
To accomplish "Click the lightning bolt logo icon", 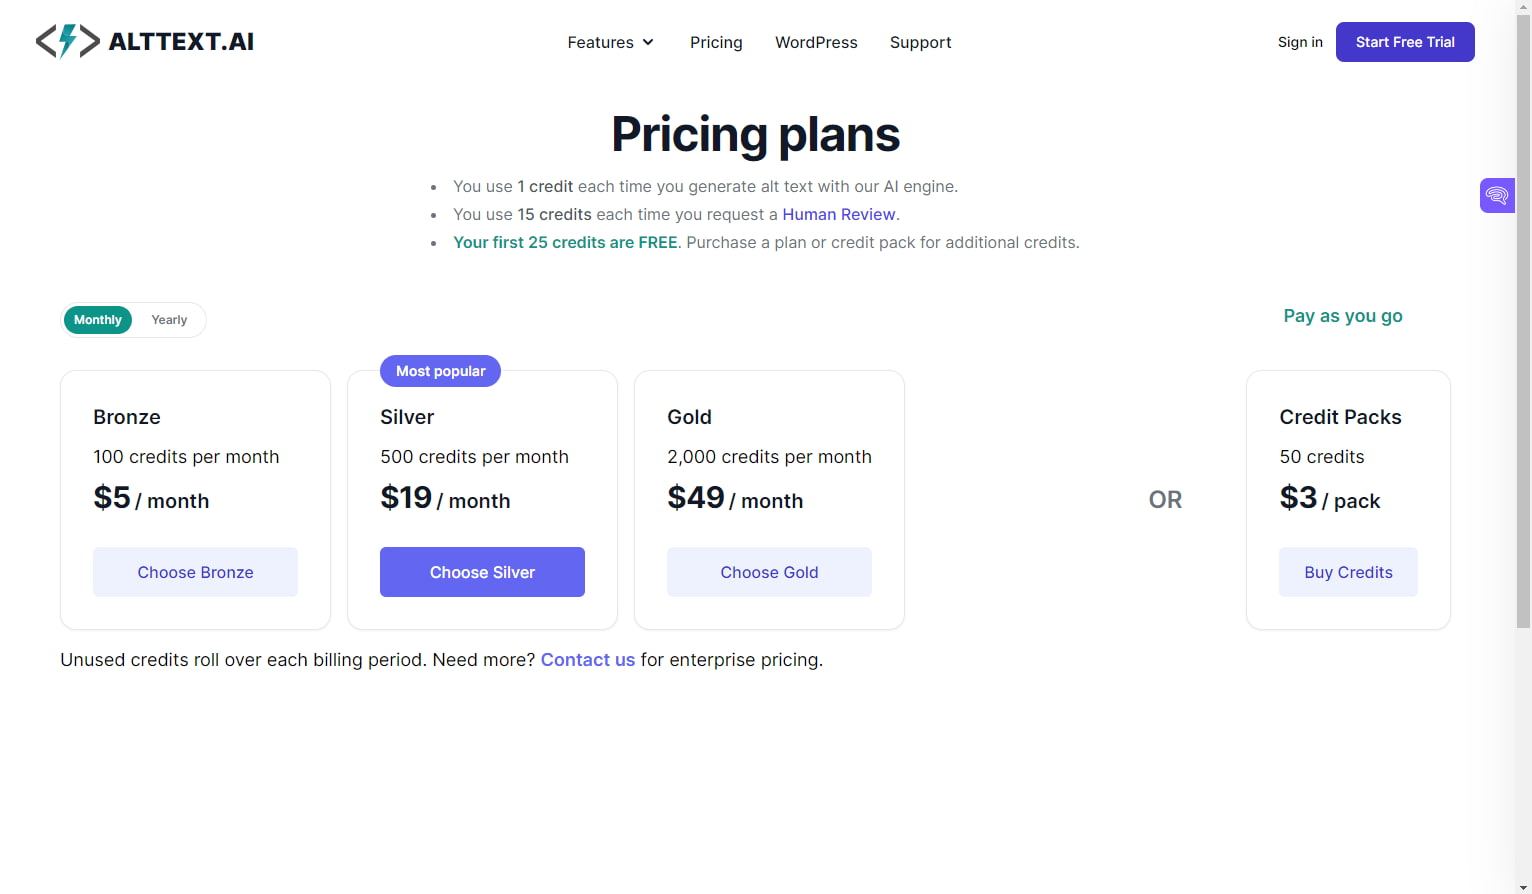I will pos(66,41).
